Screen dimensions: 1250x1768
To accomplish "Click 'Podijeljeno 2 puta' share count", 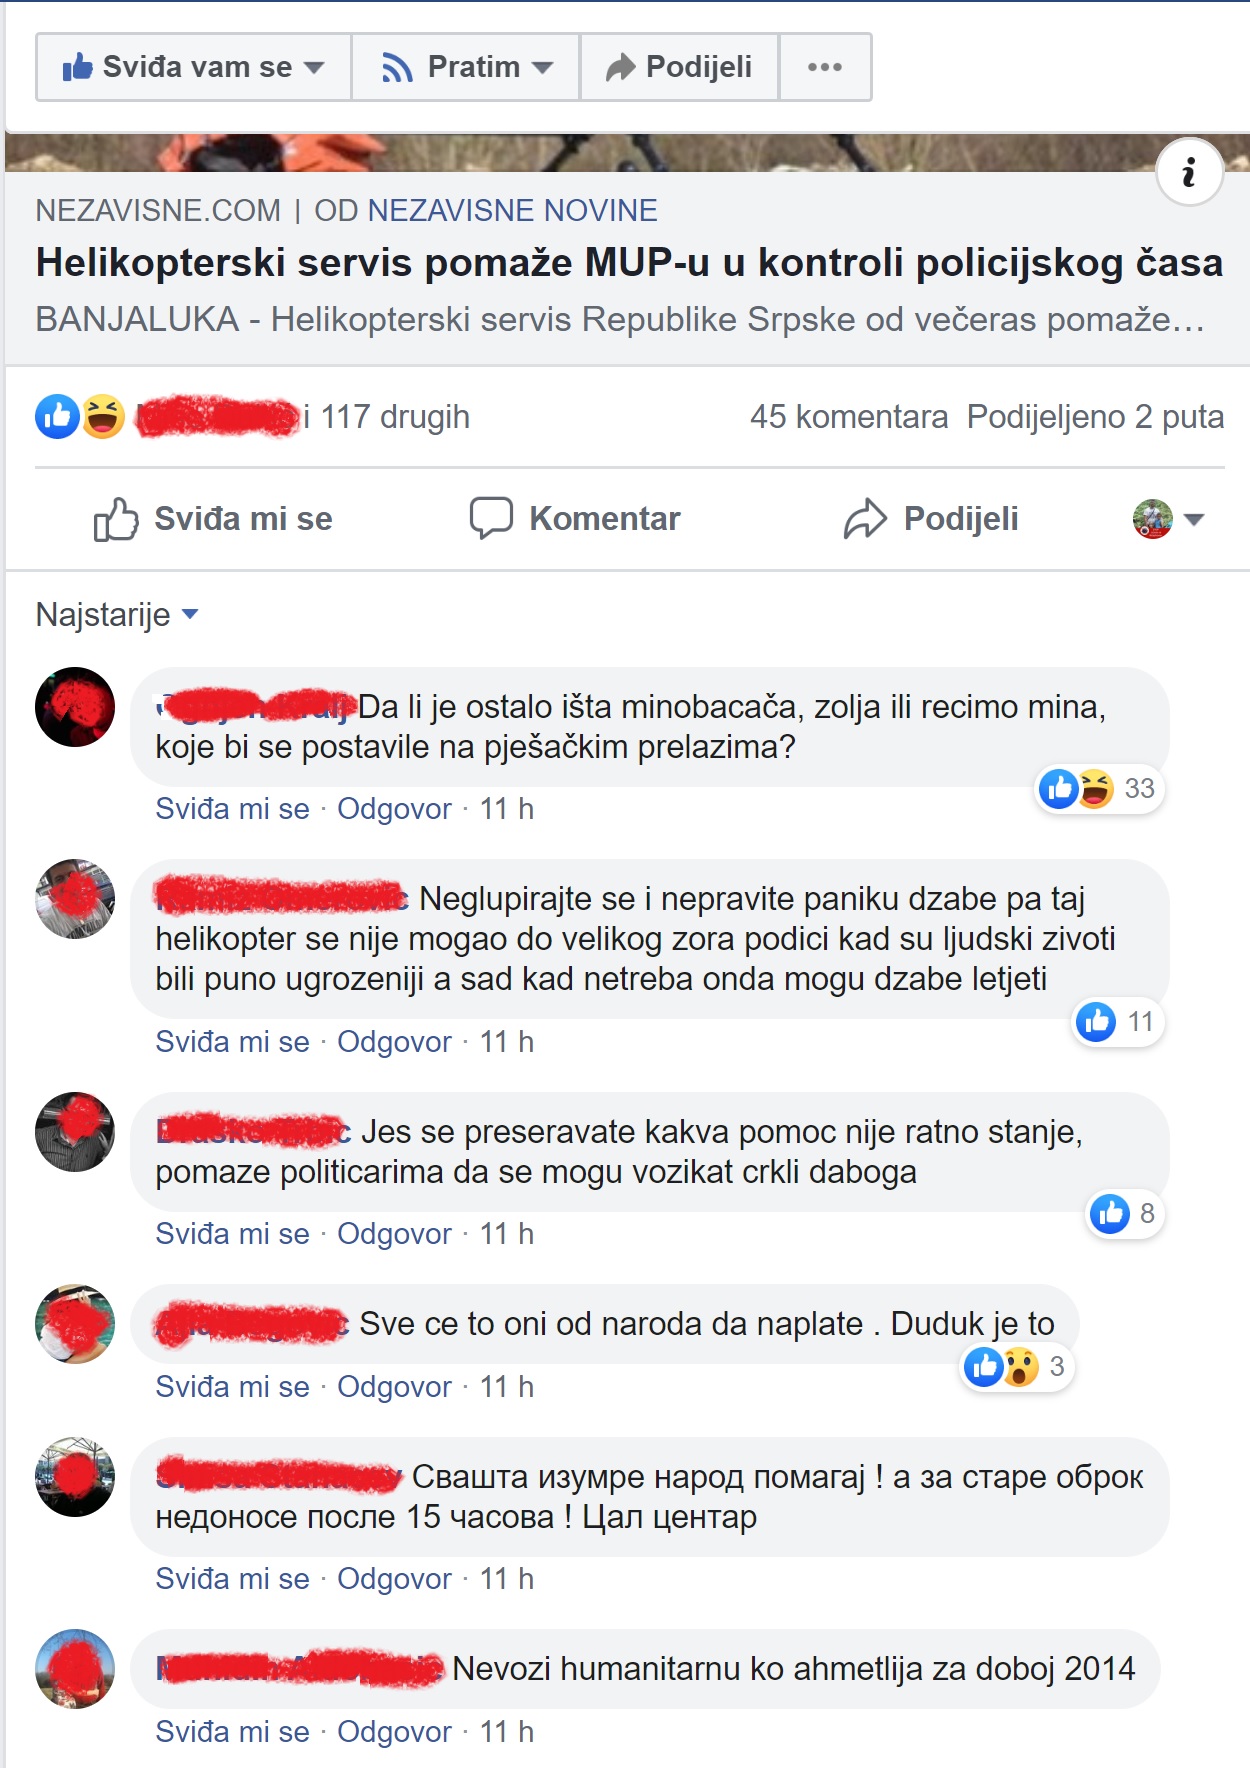I will pyautogui.click(x=1095, y=417).
